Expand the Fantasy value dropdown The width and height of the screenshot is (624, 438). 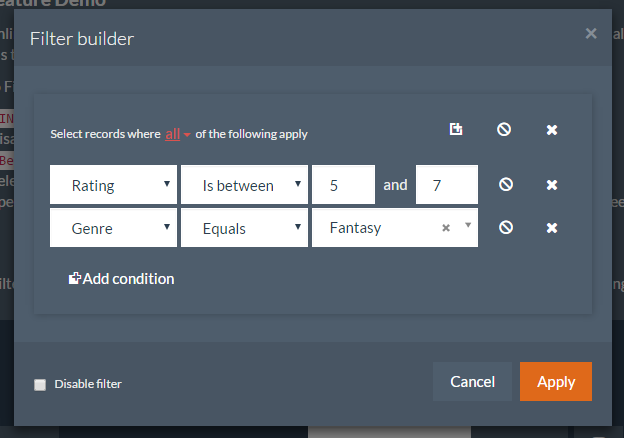(467, 225)
